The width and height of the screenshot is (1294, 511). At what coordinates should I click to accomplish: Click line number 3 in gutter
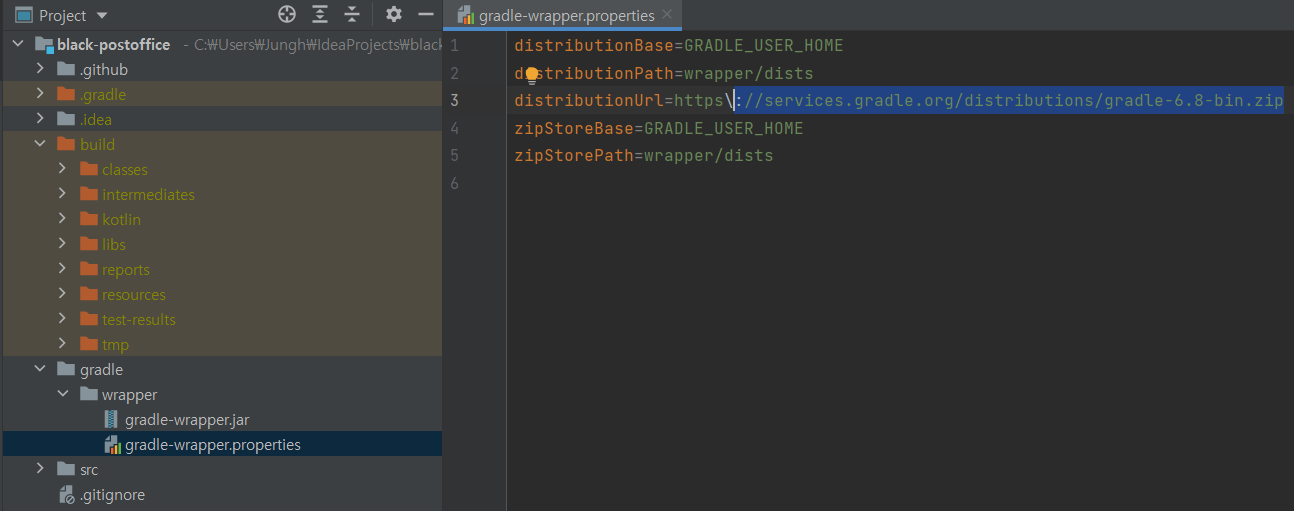tap(454, 101)
